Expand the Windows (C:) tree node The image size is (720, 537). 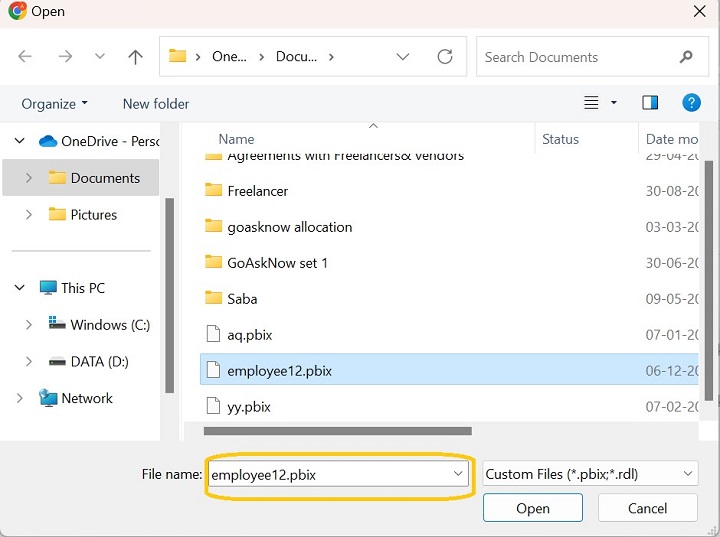pyautogui.click(x=29, y=325)
